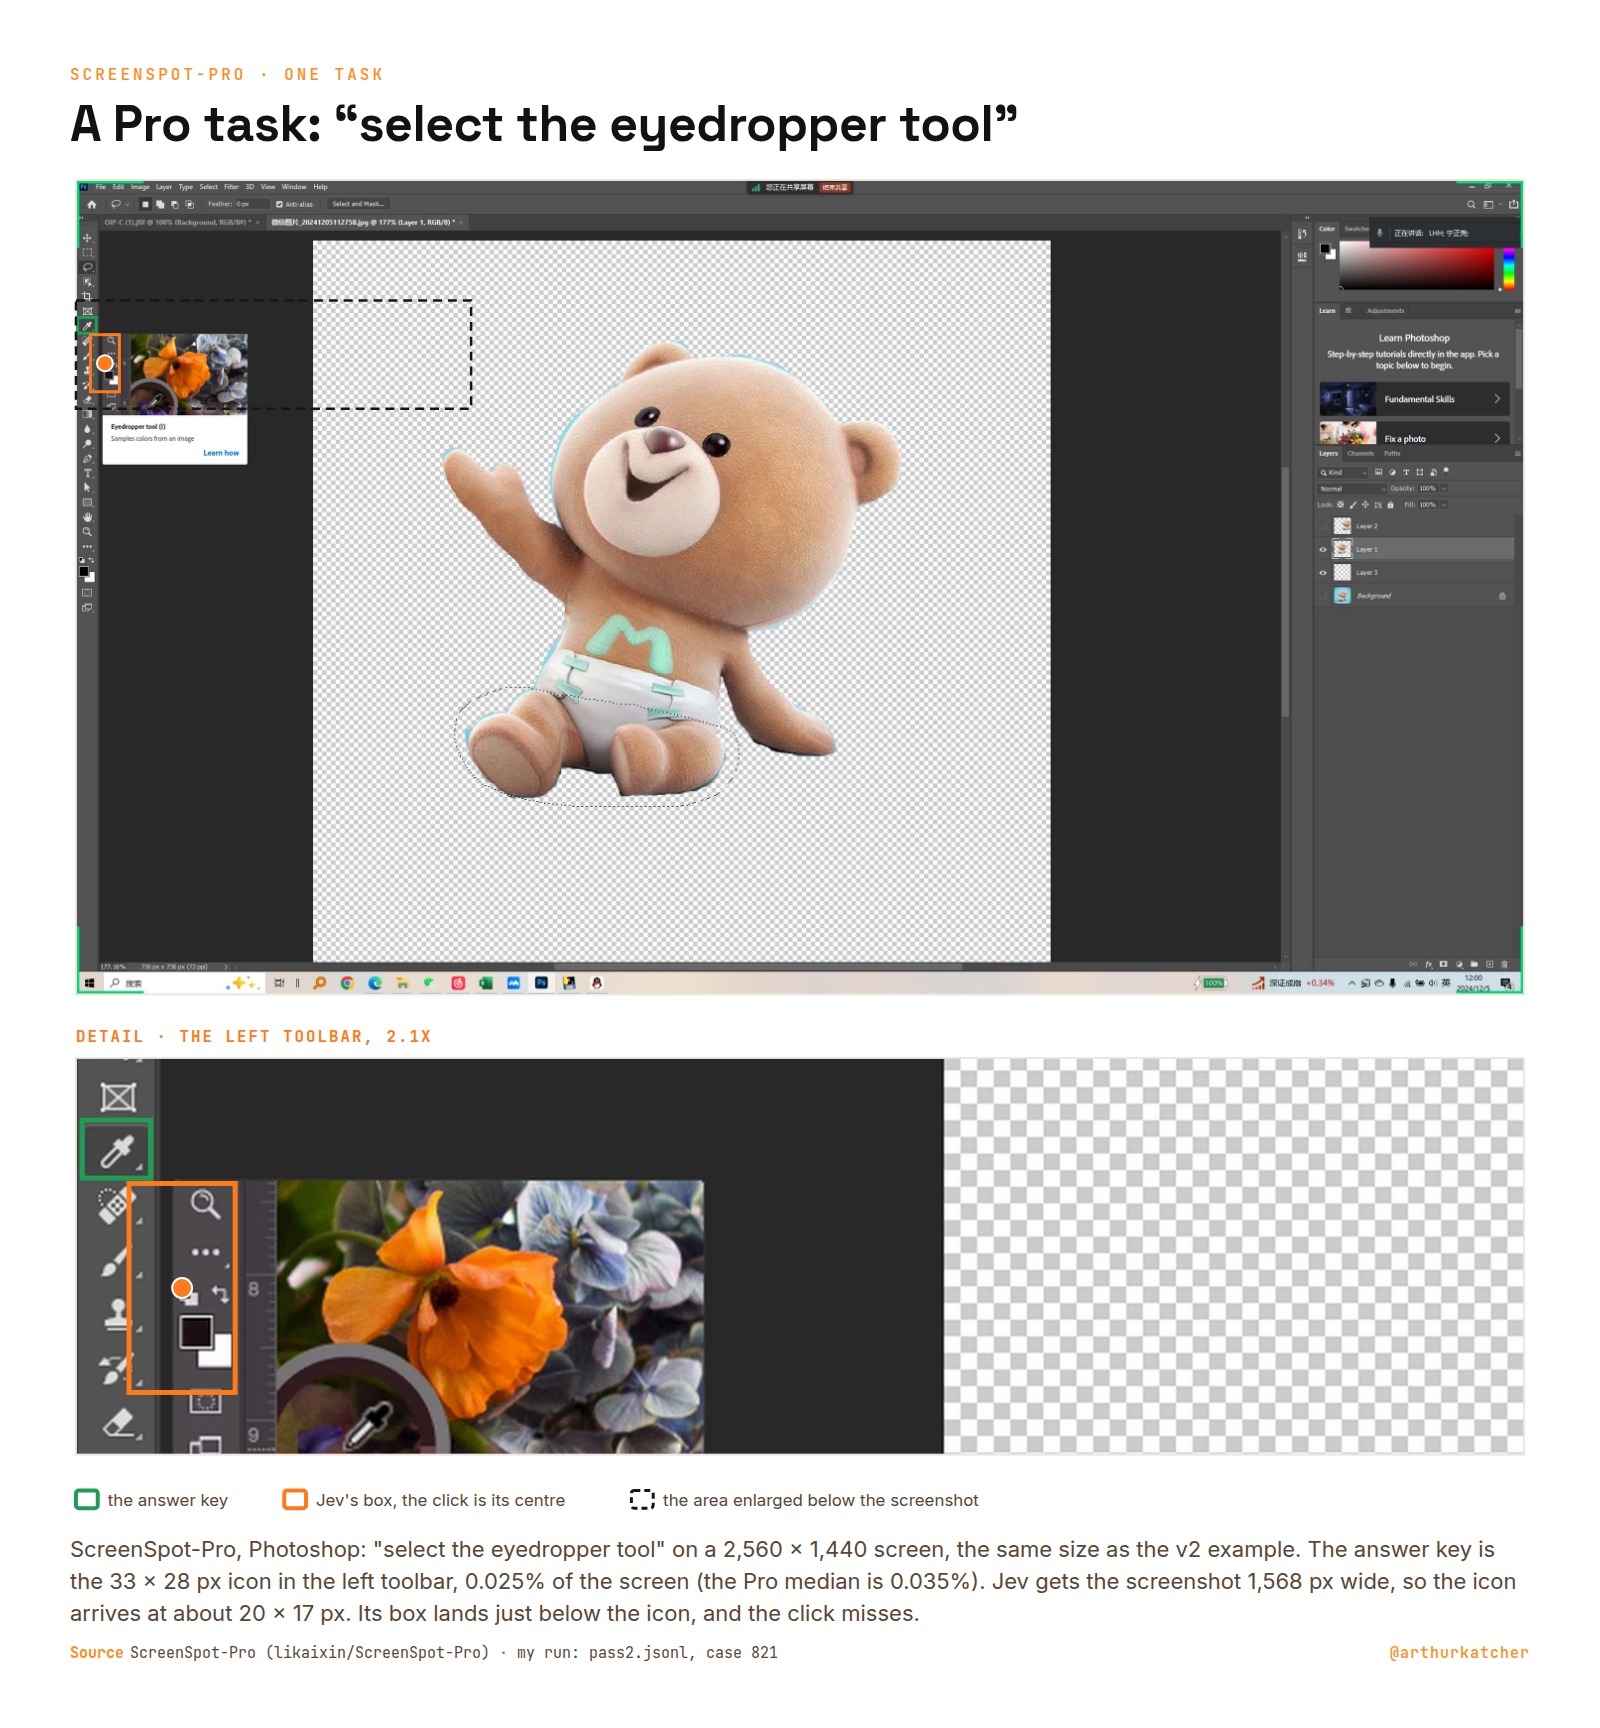Show the Background layer via its visibility box
1600x1728 pixels.
[x=1323, y=596]
